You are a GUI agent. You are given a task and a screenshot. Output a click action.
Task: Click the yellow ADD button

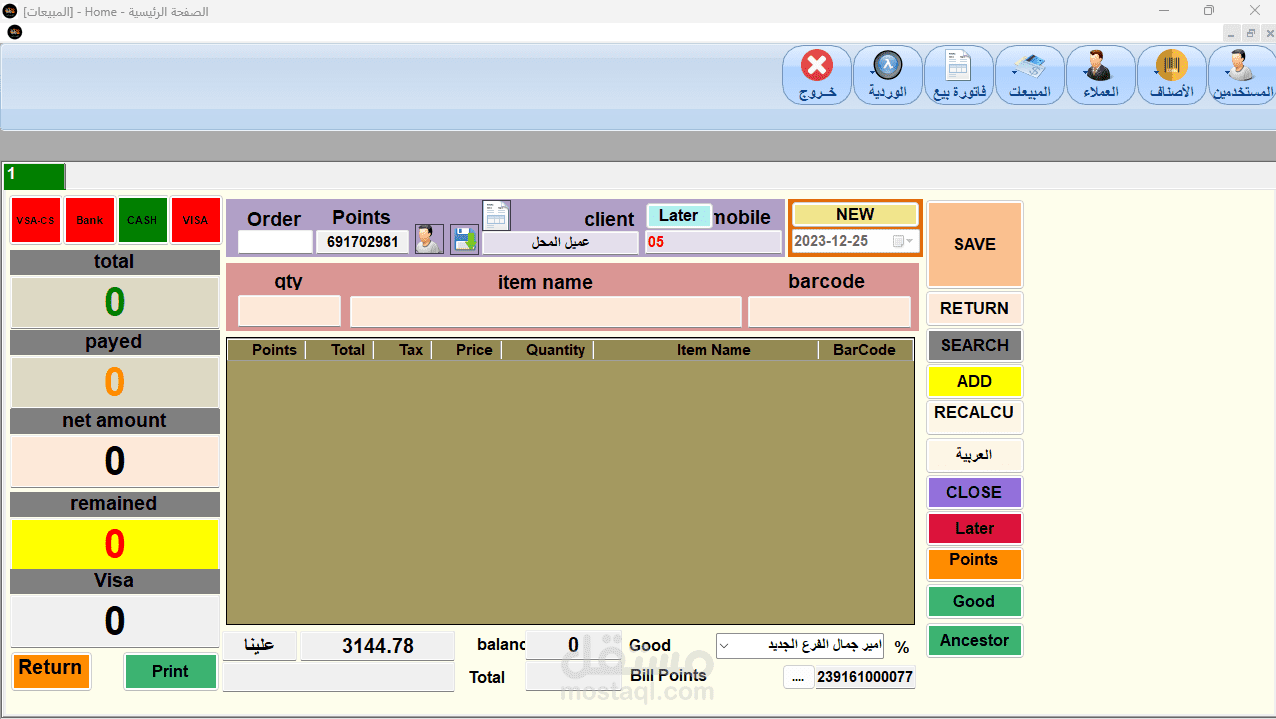(975, 381)
